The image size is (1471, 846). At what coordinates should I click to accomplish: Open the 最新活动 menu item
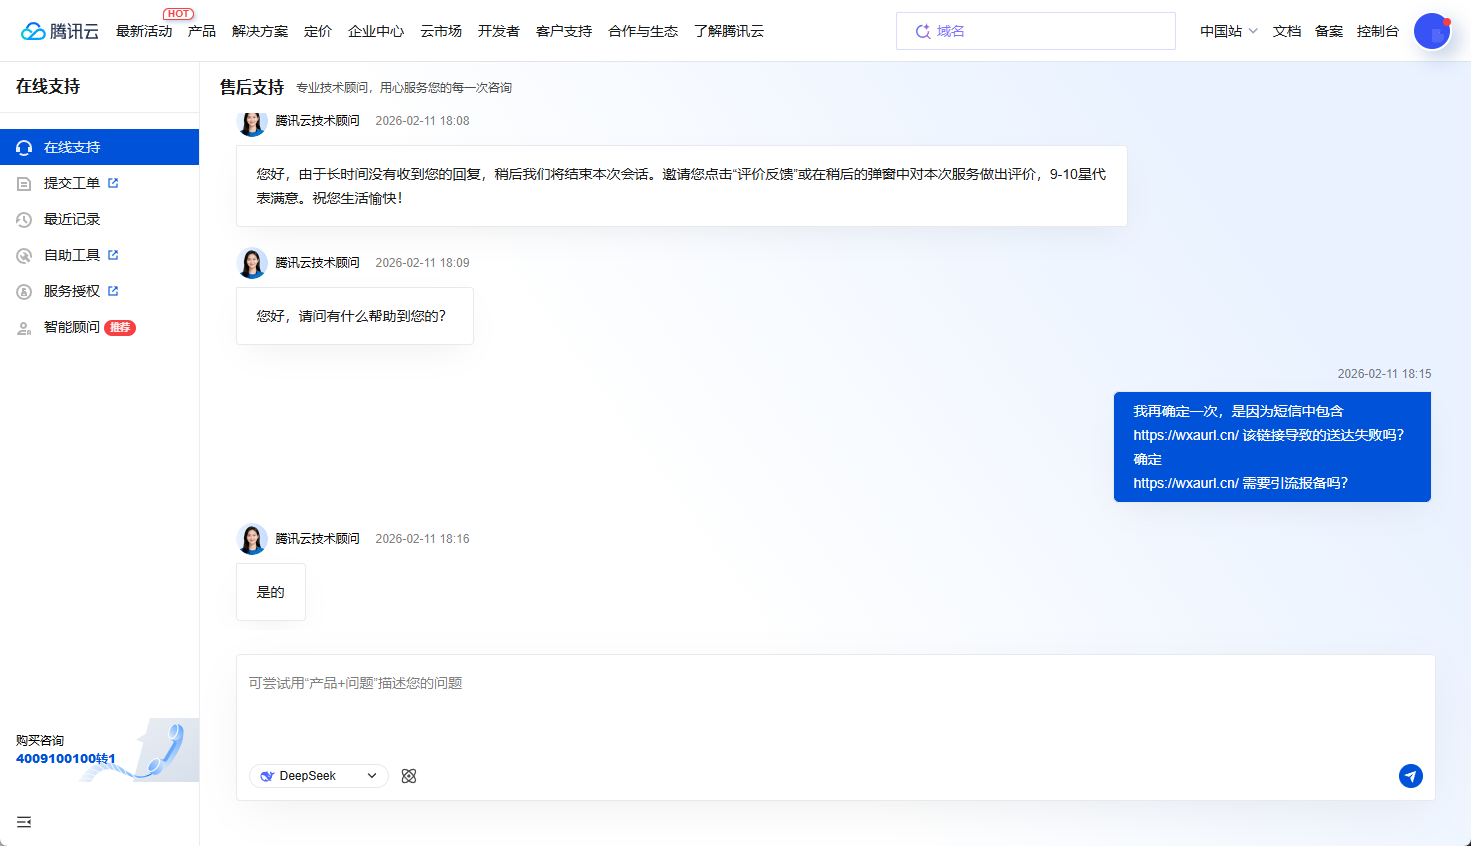point(144,31)
